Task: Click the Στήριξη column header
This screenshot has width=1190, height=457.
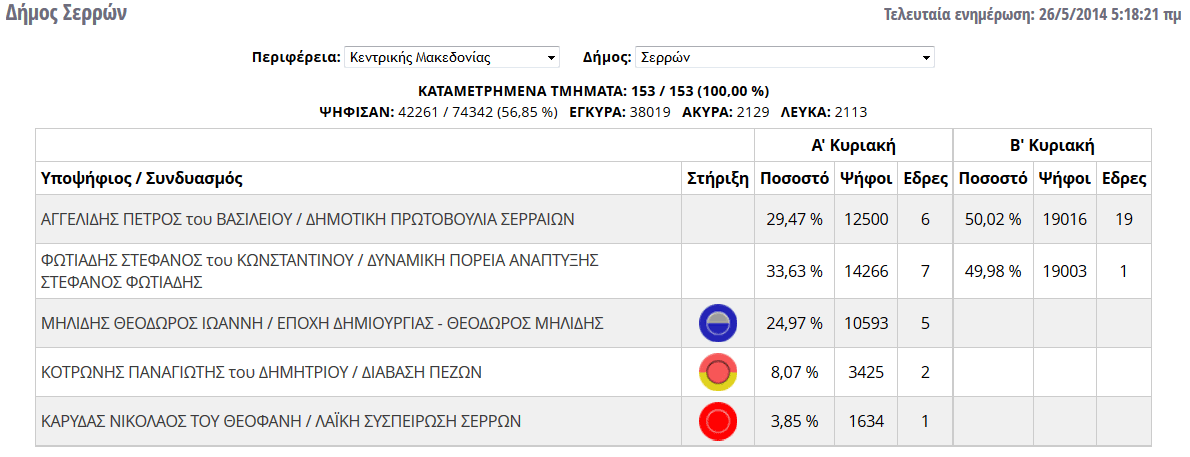Action: [718, 179]
